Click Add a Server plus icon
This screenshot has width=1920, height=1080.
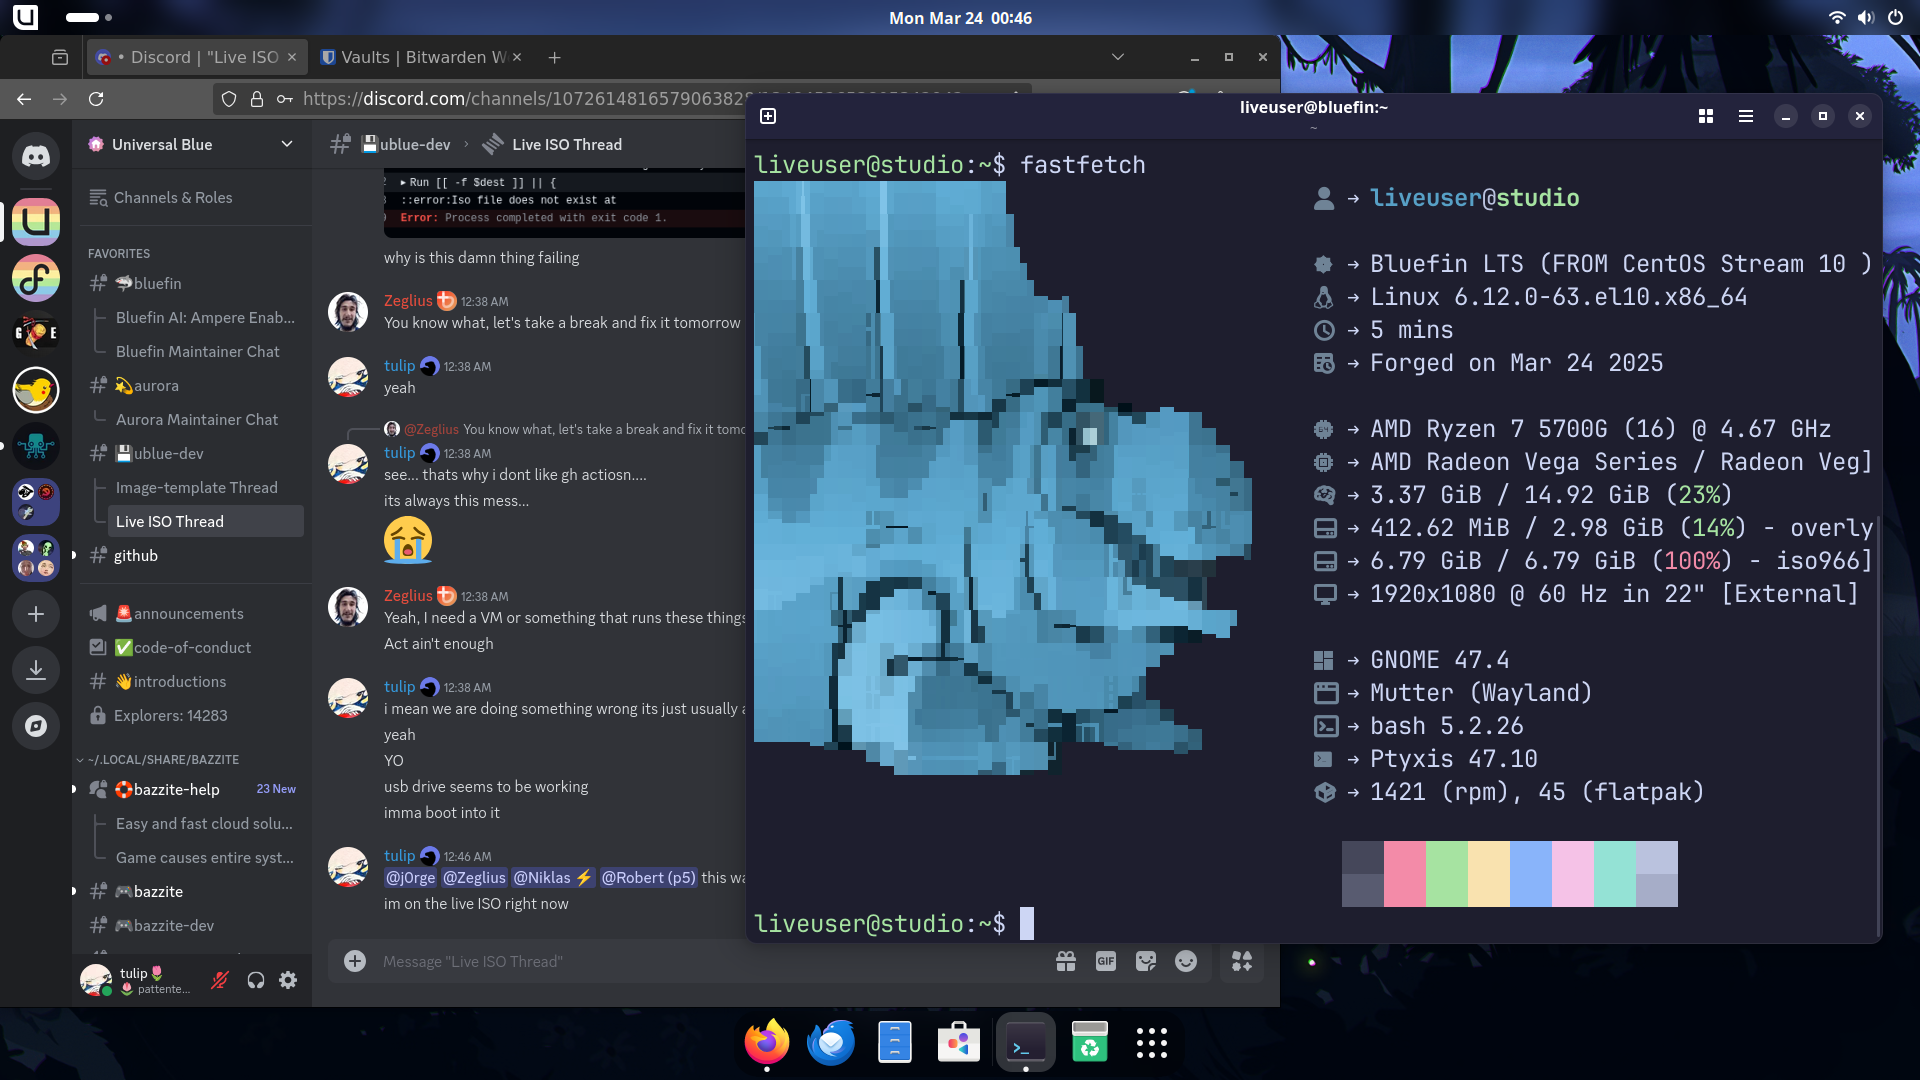click(36, 614)
